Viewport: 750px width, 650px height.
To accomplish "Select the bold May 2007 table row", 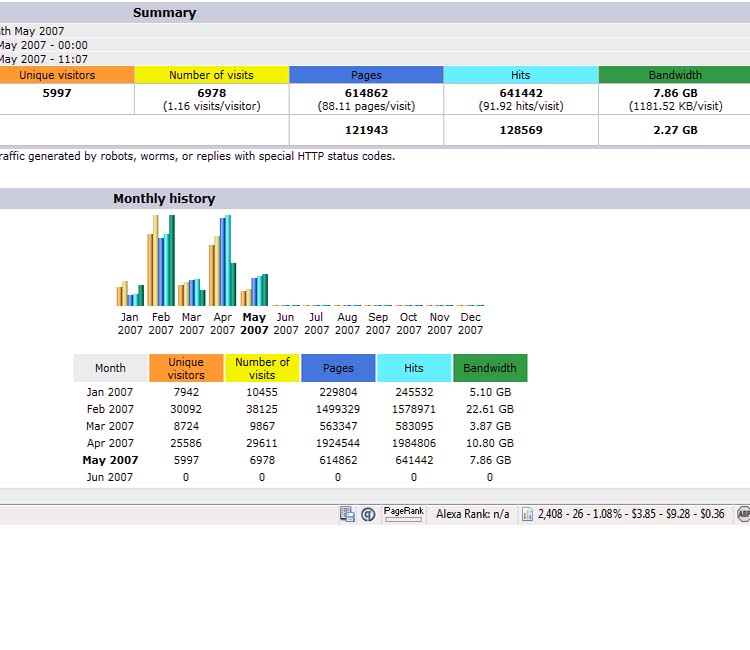I will [110, 460].
